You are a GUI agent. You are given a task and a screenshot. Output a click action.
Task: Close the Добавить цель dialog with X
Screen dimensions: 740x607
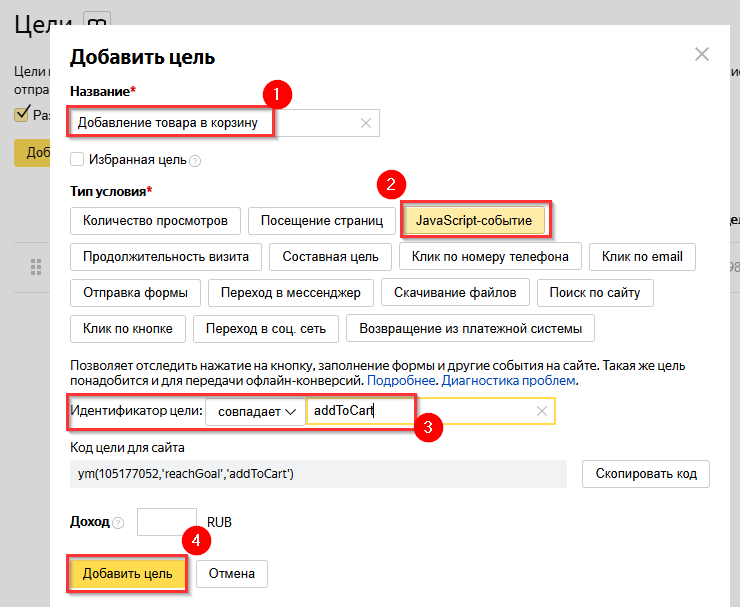point(702,55)
